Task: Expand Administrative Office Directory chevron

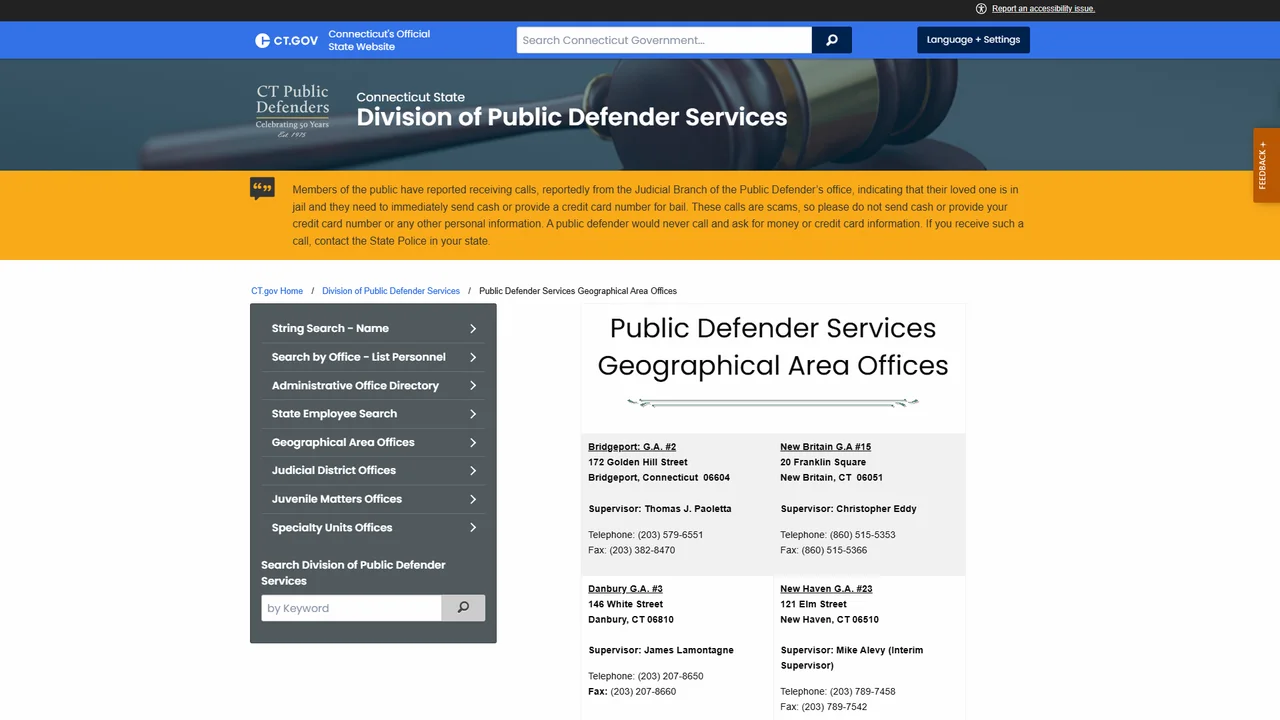Action: pos(473,385)
